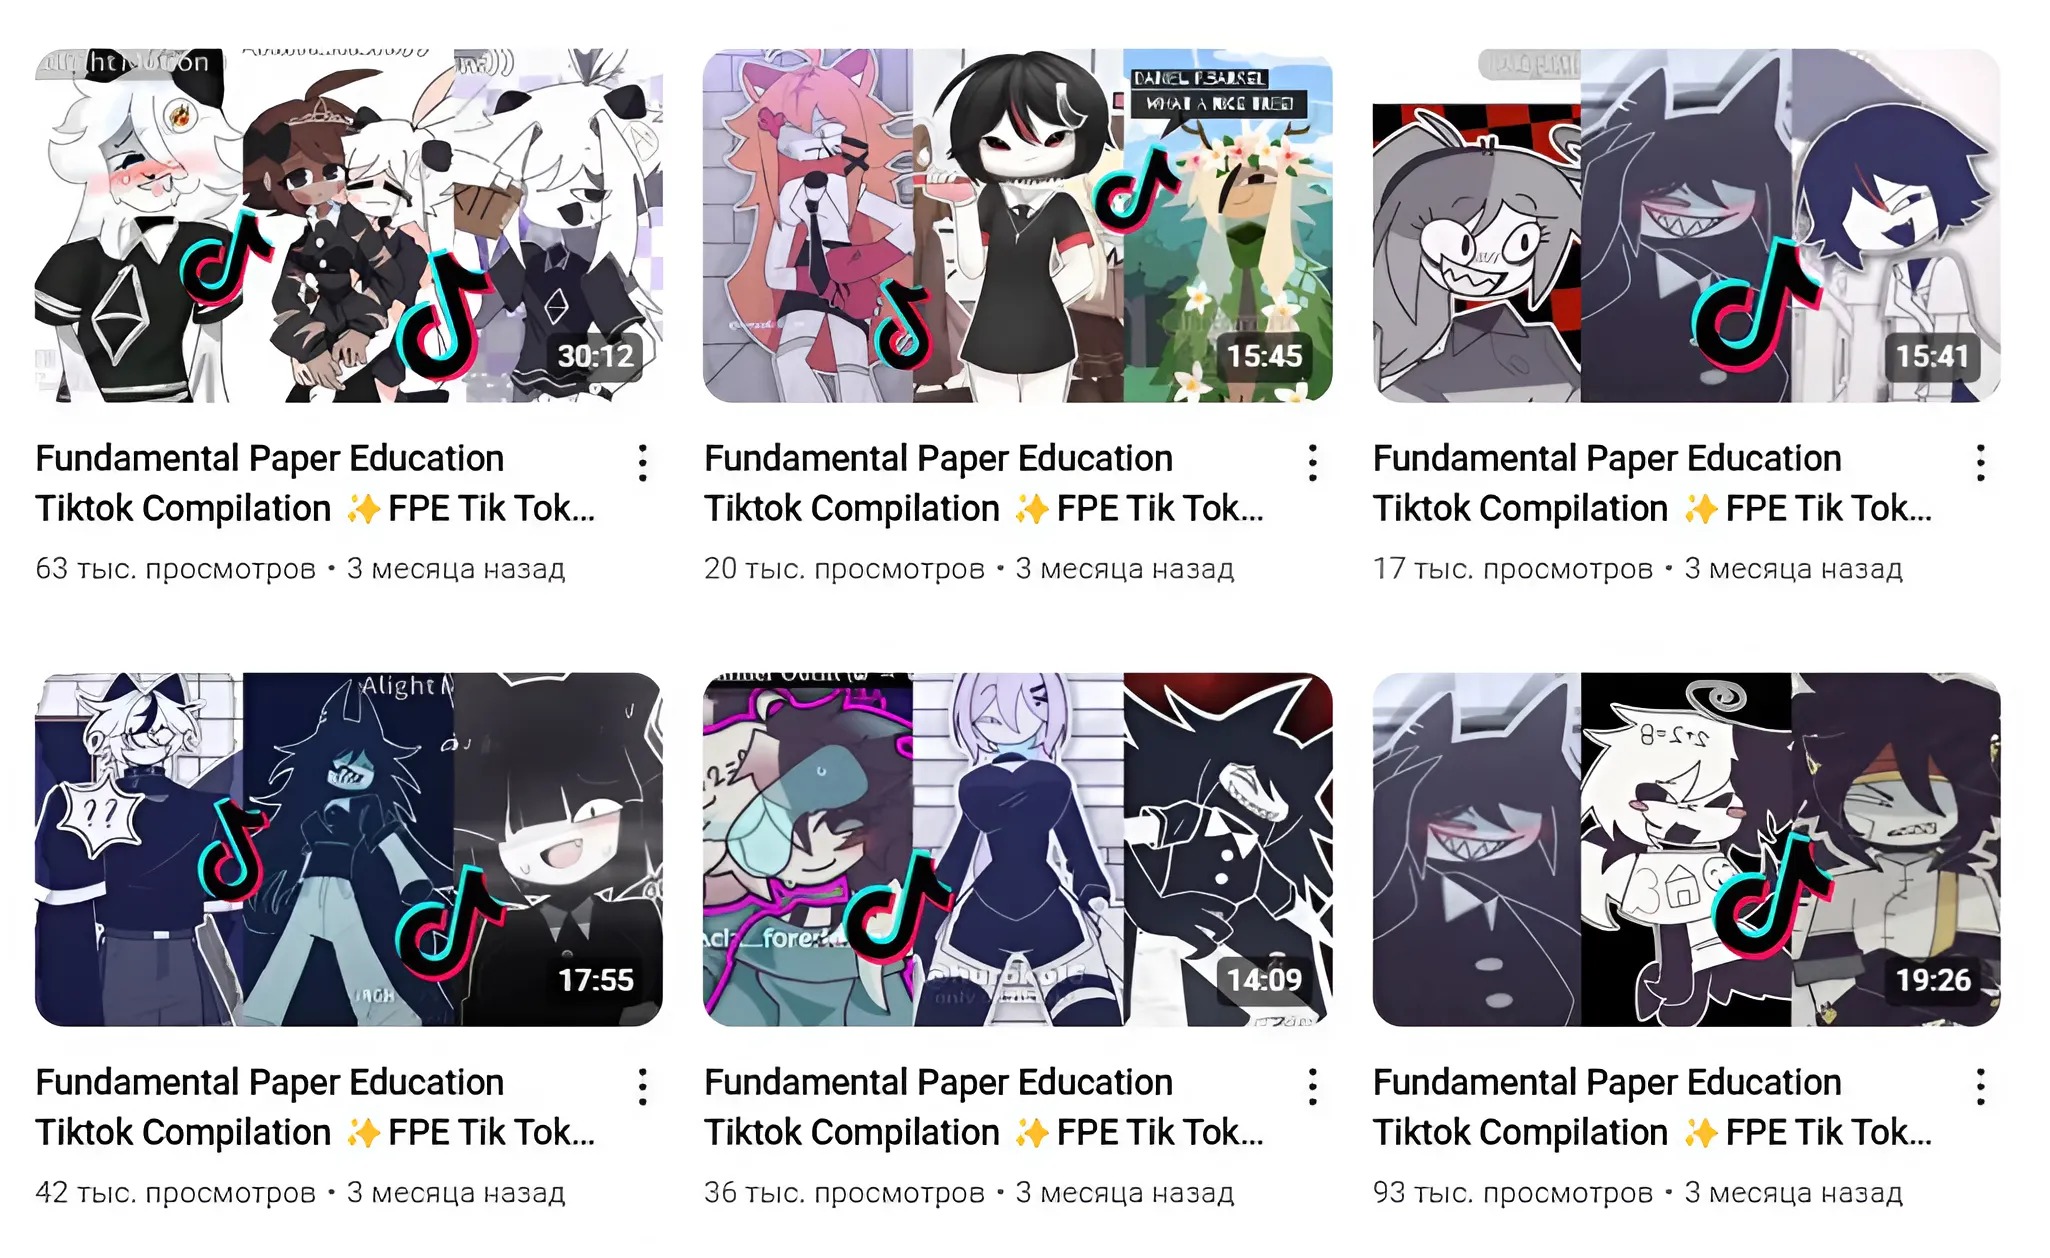Viewport: 2050px width, 1258px height.
Task: Open more options for 63 тыс. views video
Action: click(643, 463)
